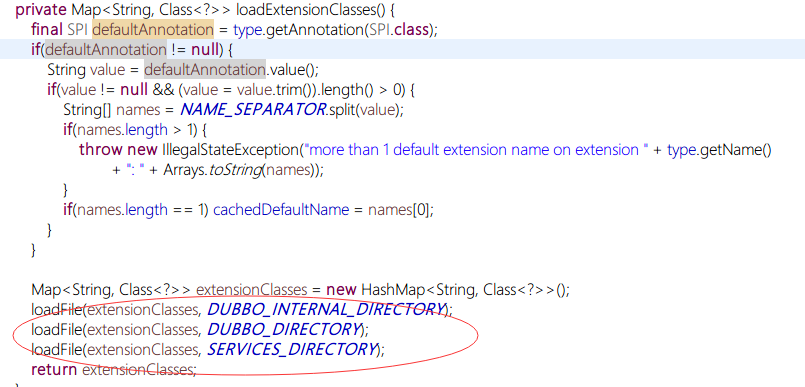This screenshot has width=805, height=387.
Task: Click type.getName() call
Action: point(719,150)
